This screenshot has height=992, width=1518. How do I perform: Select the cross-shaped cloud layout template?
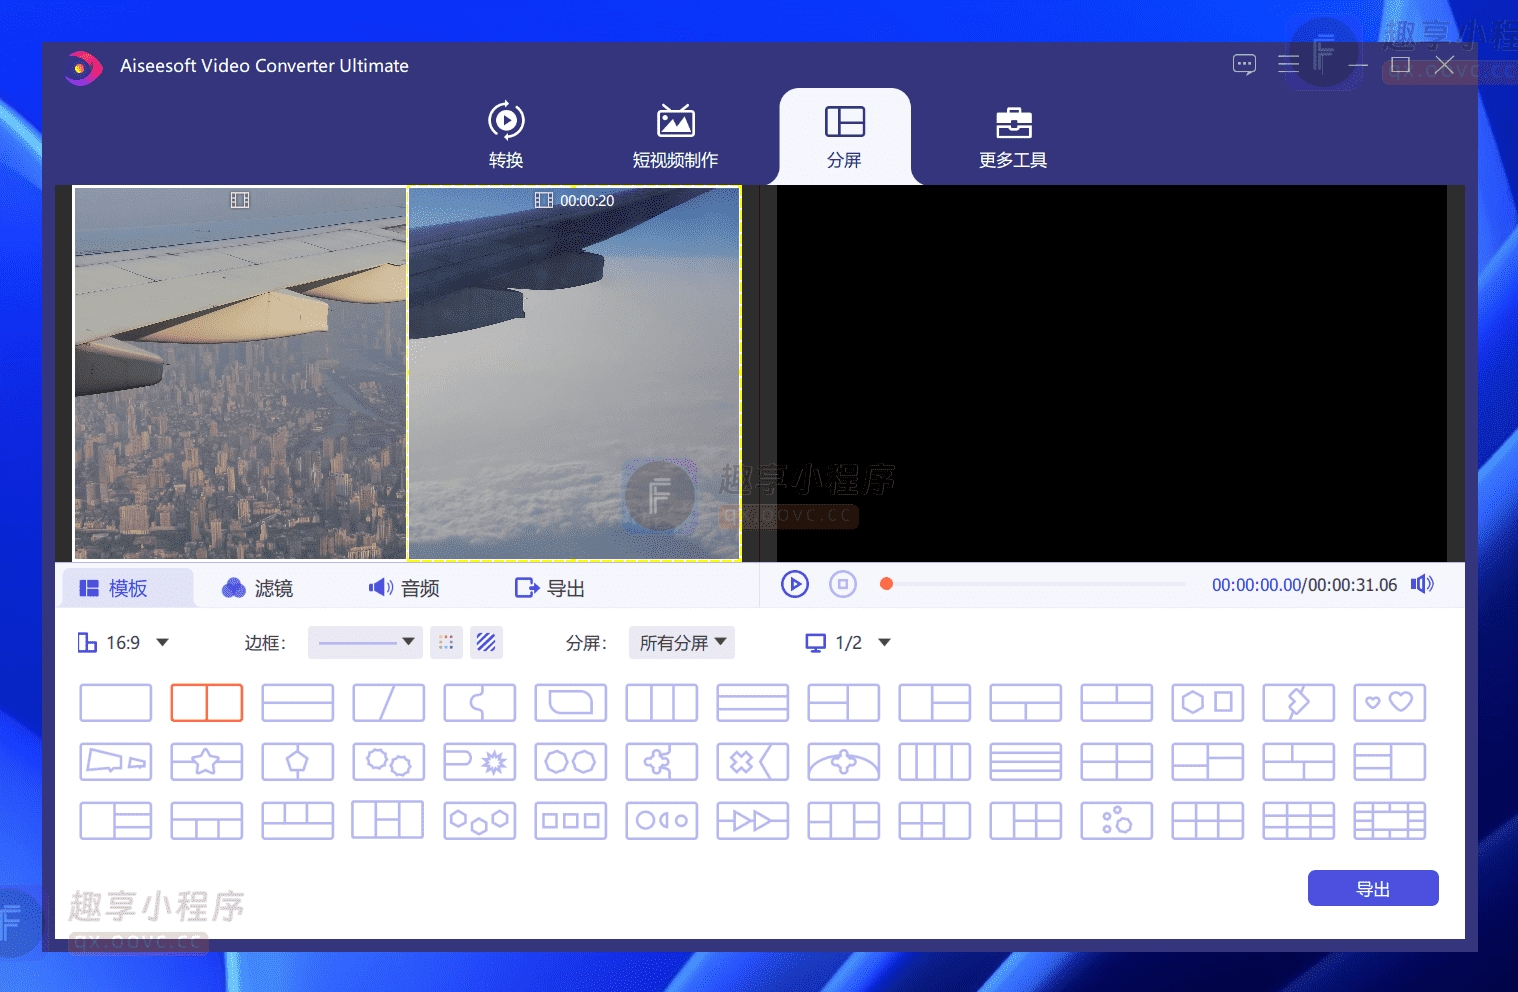[x=844, y=762]
